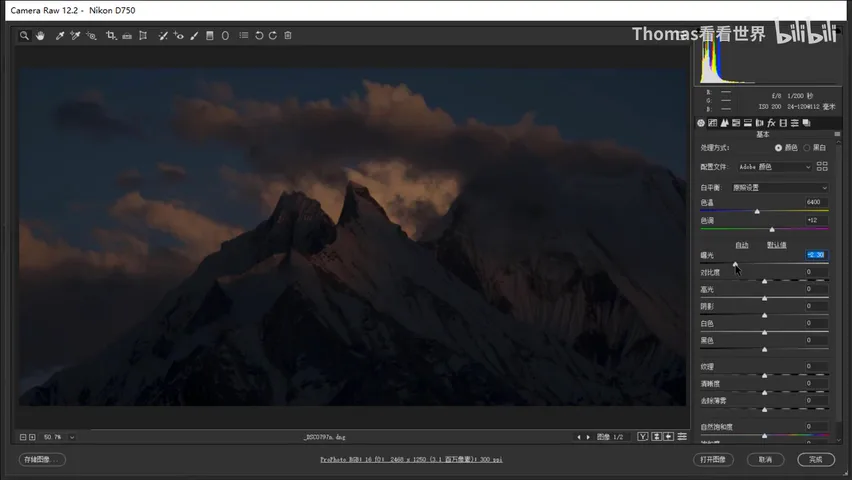Image resolution: width=852 pixels, height=480 pixels.
Task: Select the Zoom tool
Action: click(x=24, y=35)
